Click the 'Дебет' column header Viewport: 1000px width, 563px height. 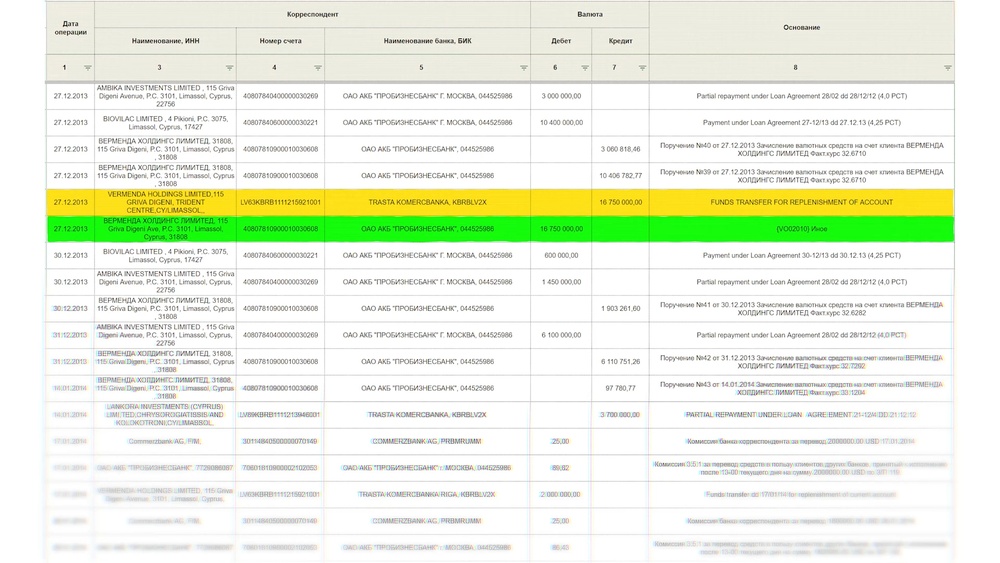click(561, 41)
